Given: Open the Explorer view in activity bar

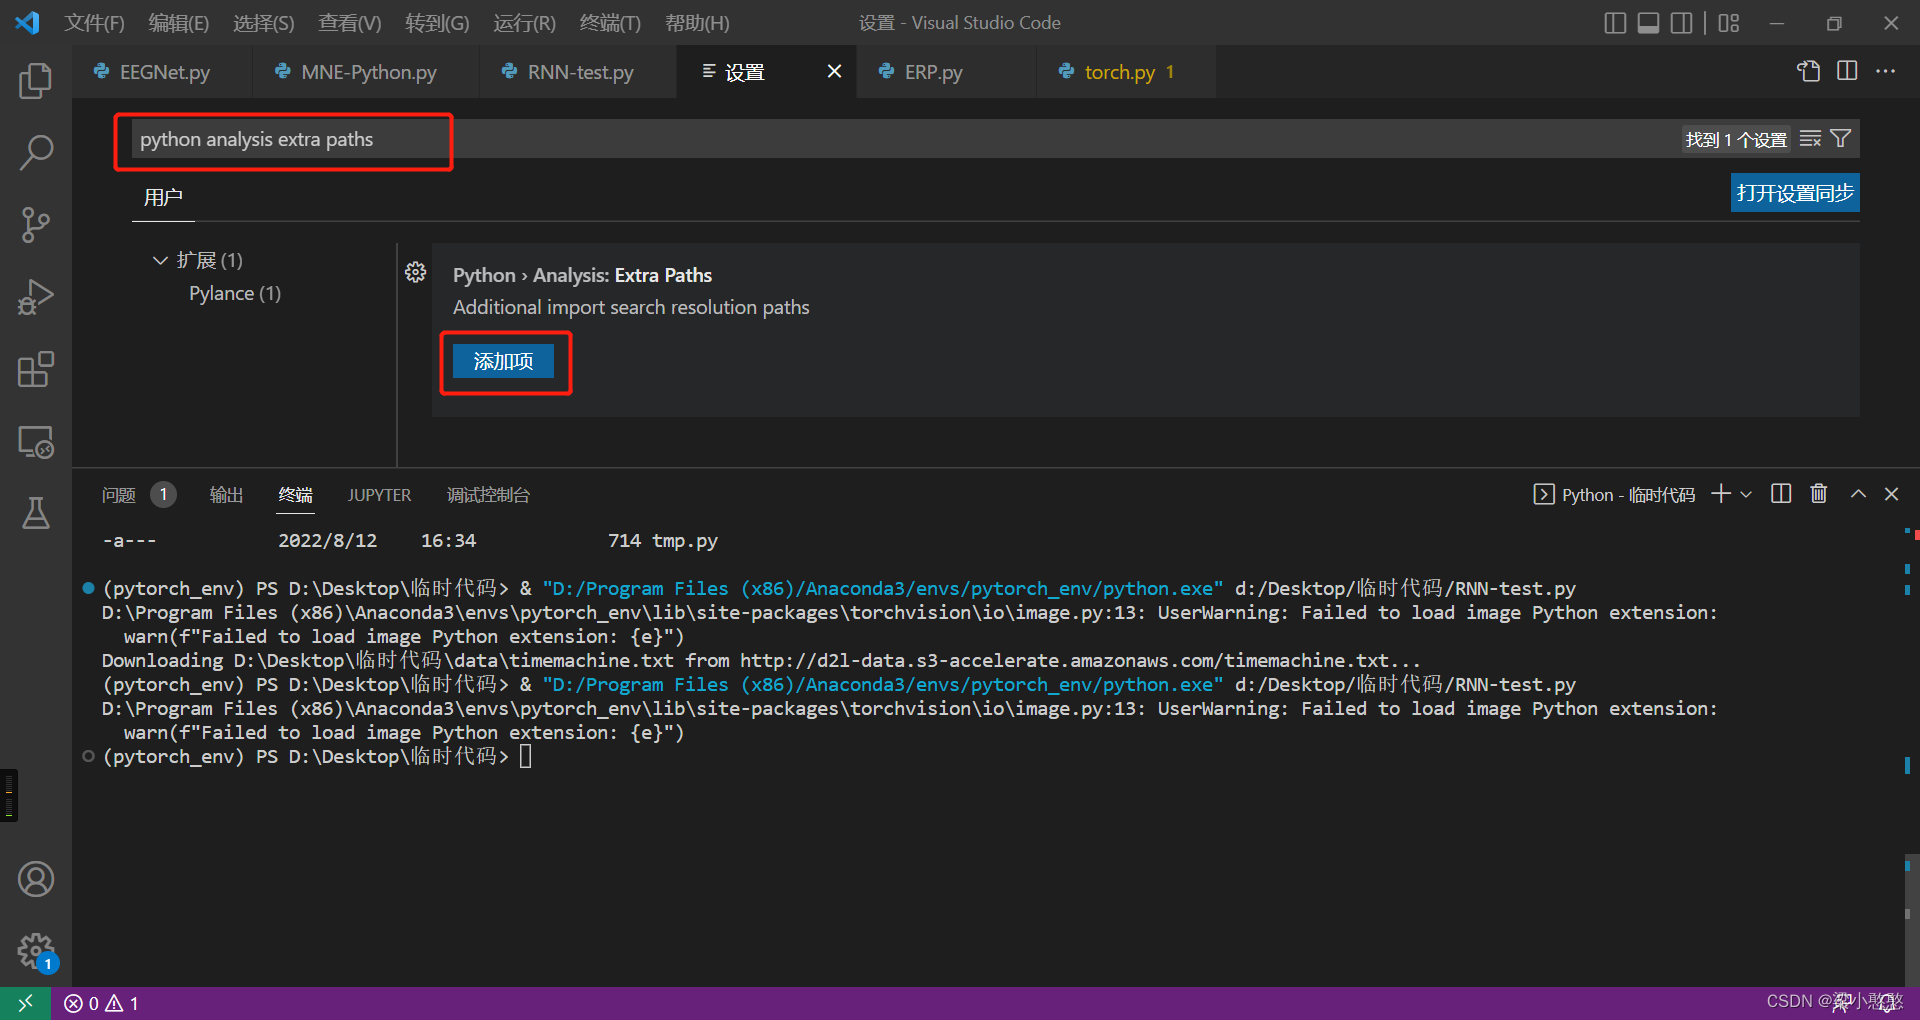Looking at the screenshot, I should pyautogui.click(x=36, y=81).
